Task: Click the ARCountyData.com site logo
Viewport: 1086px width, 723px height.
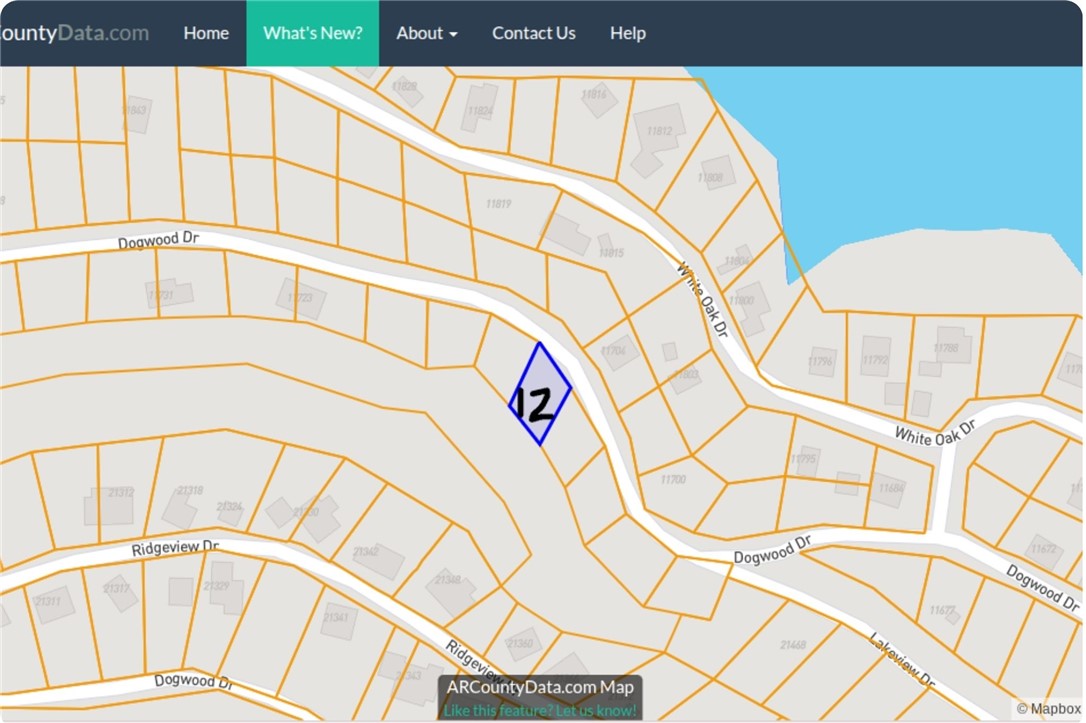Action: [74, 33]
